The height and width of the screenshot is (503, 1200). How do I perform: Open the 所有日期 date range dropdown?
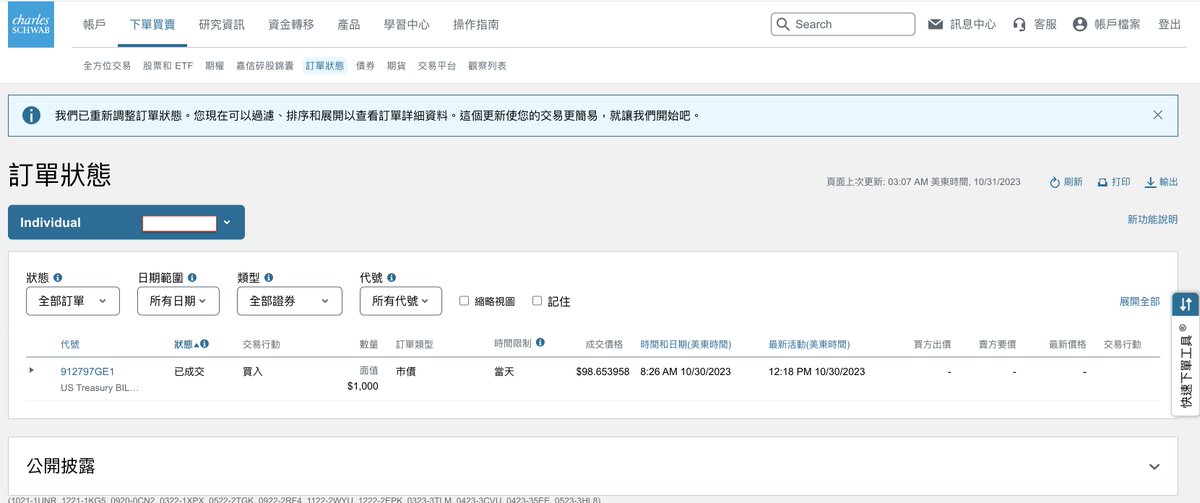tap(178, 301)
